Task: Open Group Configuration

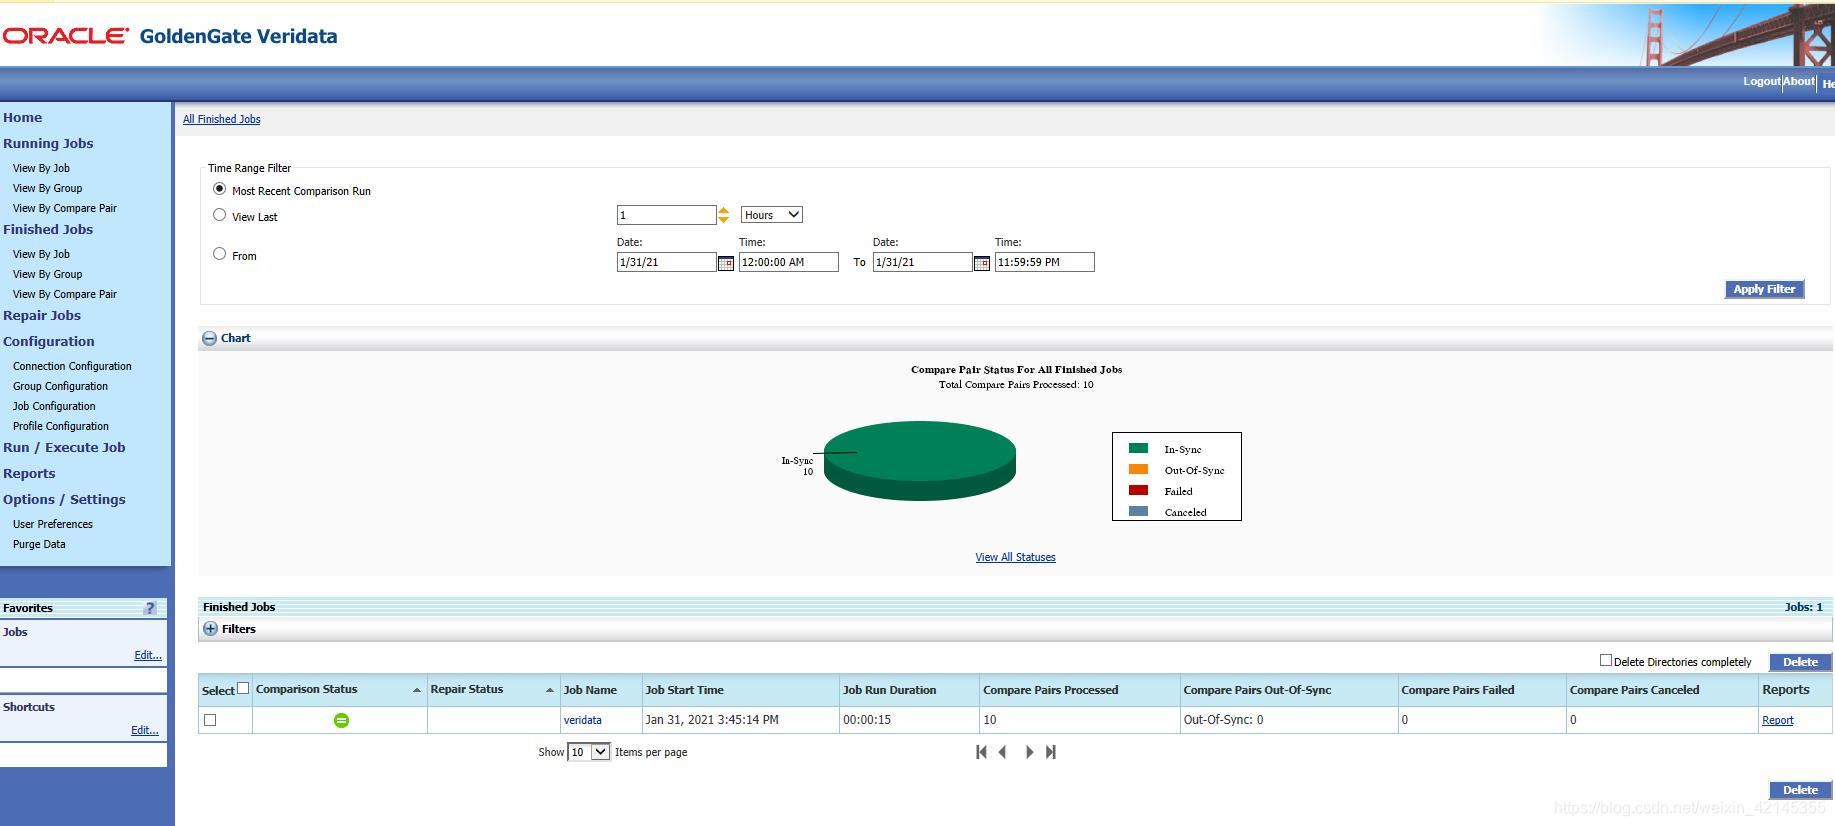Action: point(60,386)
